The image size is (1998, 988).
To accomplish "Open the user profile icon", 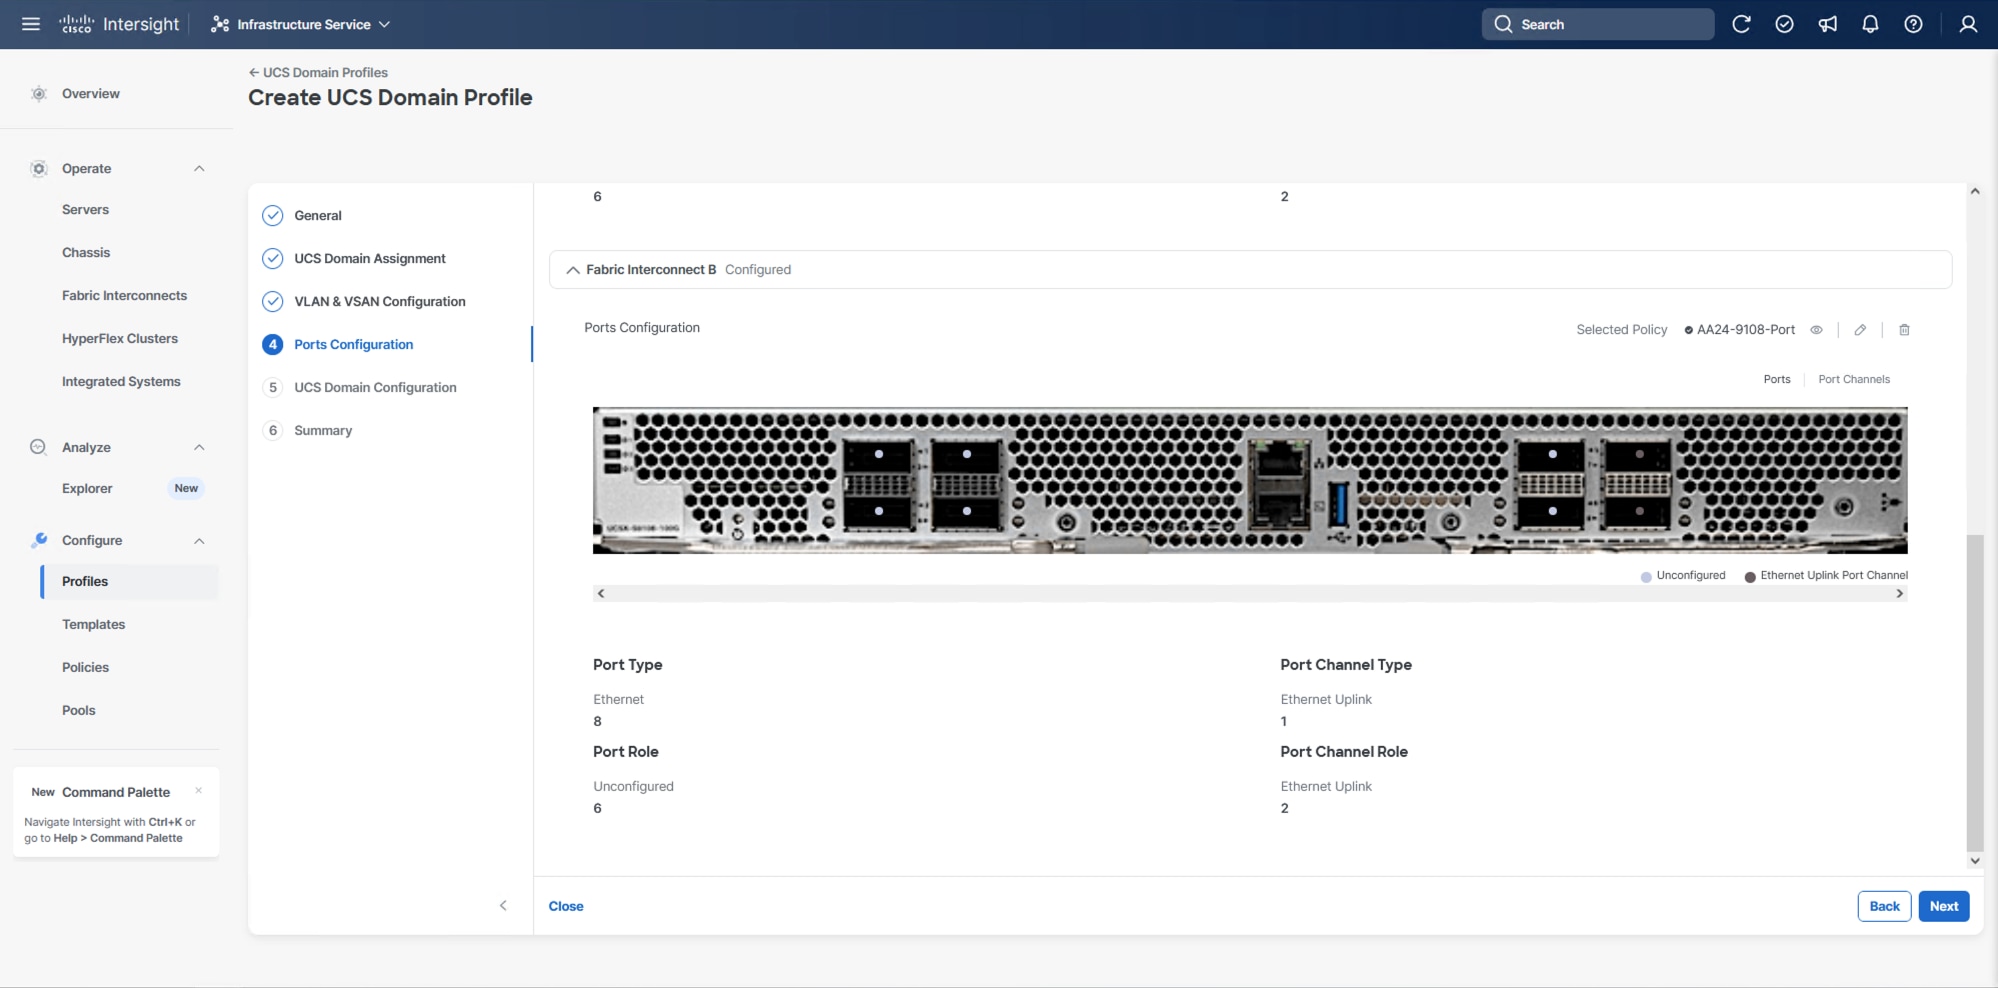I will (1967, 24).
